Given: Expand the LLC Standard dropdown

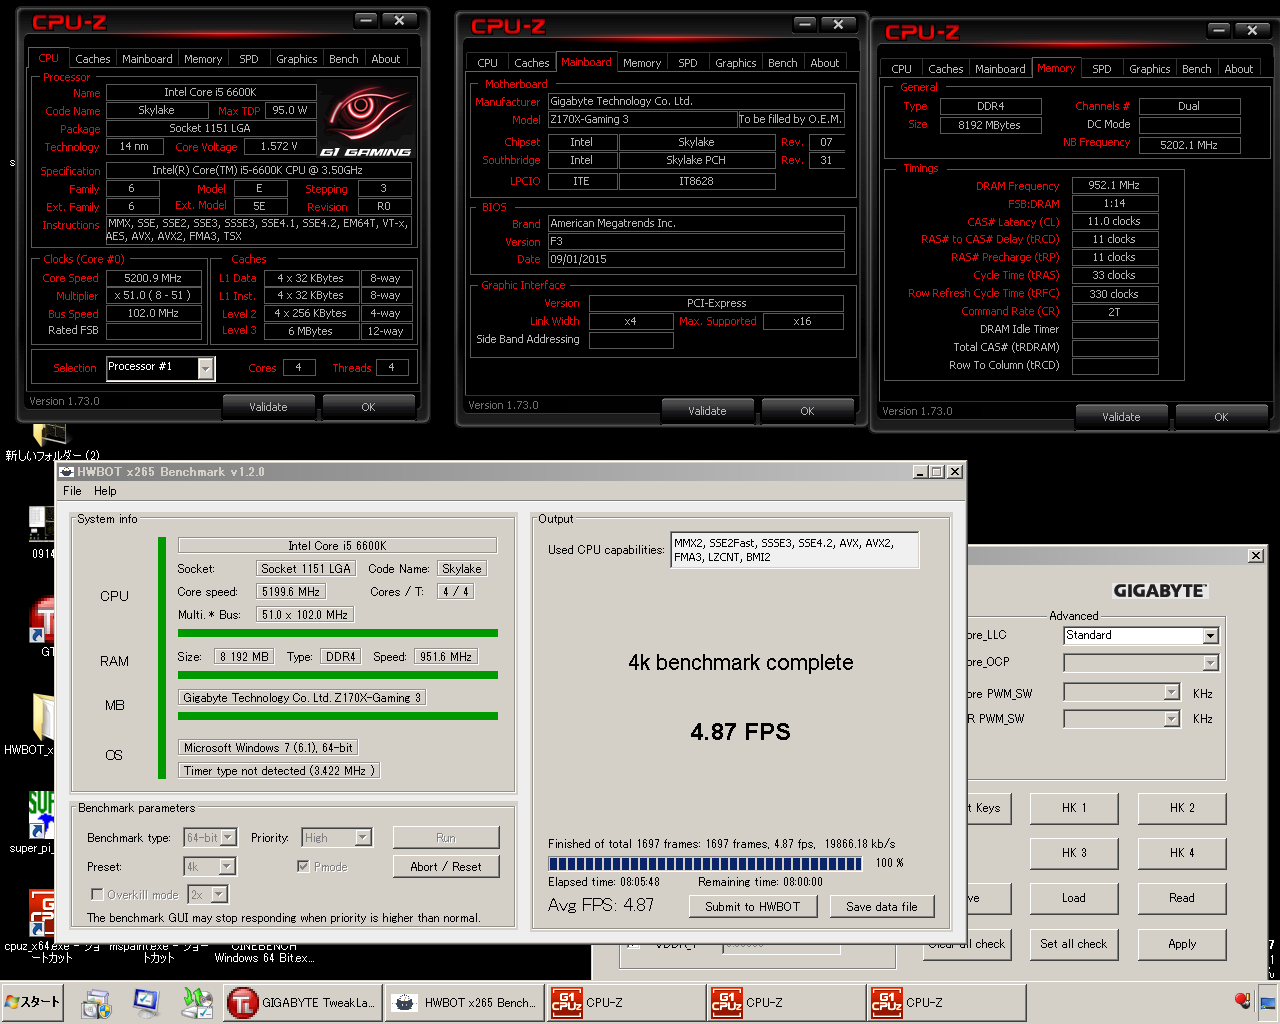Looking at the screenshot, I should pyautogui.click(x=1210, y=636).
